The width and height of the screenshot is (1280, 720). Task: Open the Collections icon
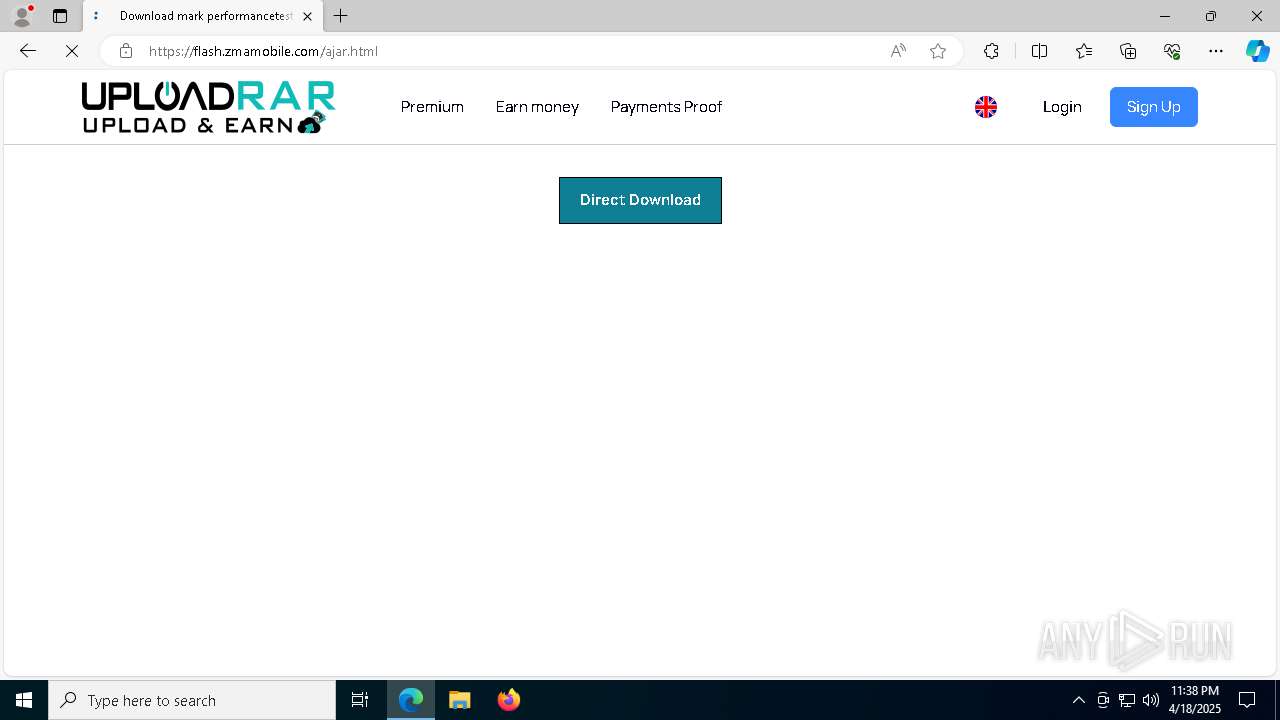tap(1128, 51)
